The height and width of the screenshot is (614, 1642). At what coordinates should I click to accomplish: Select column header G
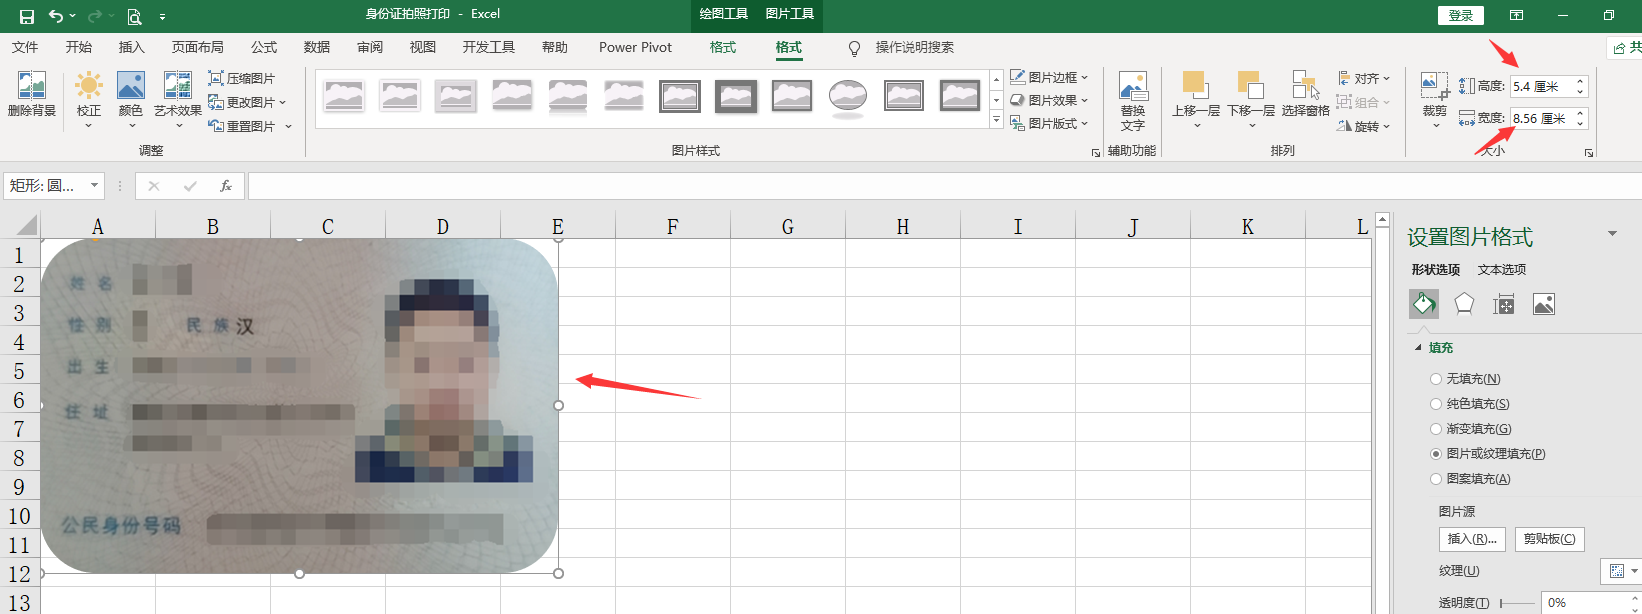788,227
